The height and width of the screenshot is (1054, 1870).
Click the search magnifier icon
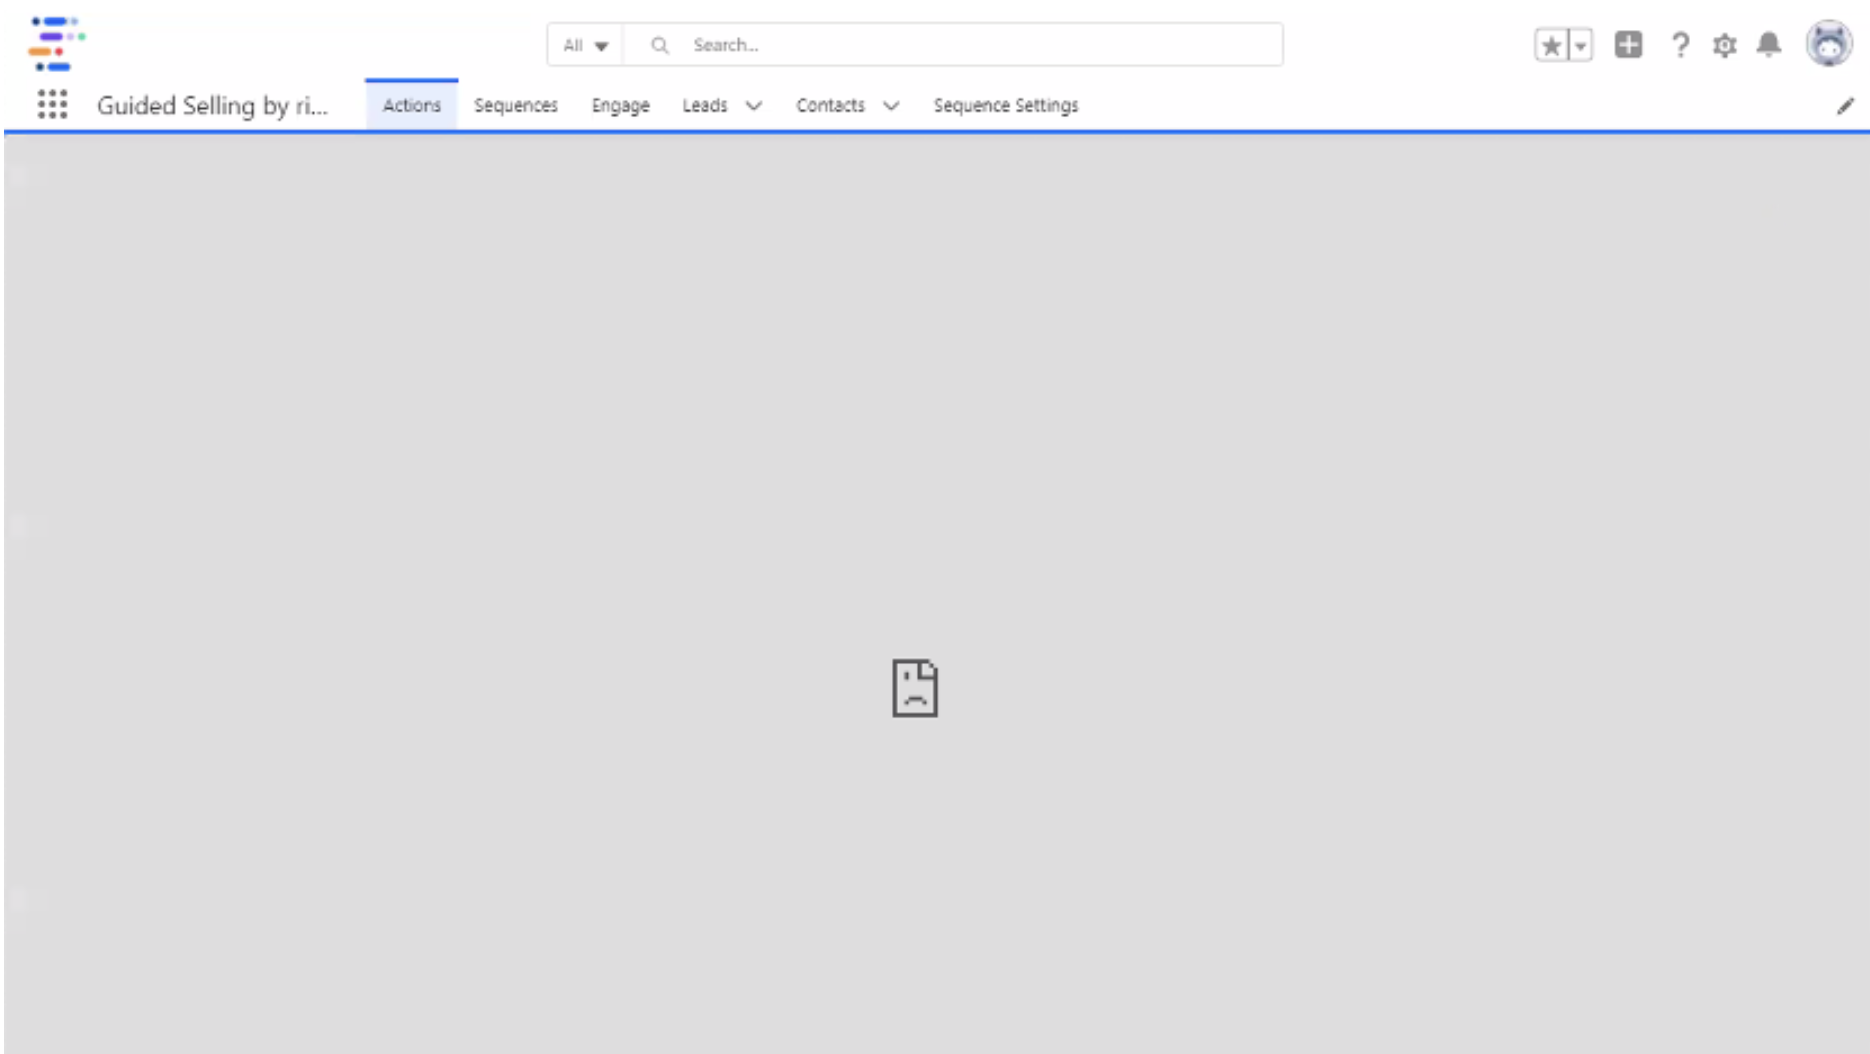coord(660,45)
